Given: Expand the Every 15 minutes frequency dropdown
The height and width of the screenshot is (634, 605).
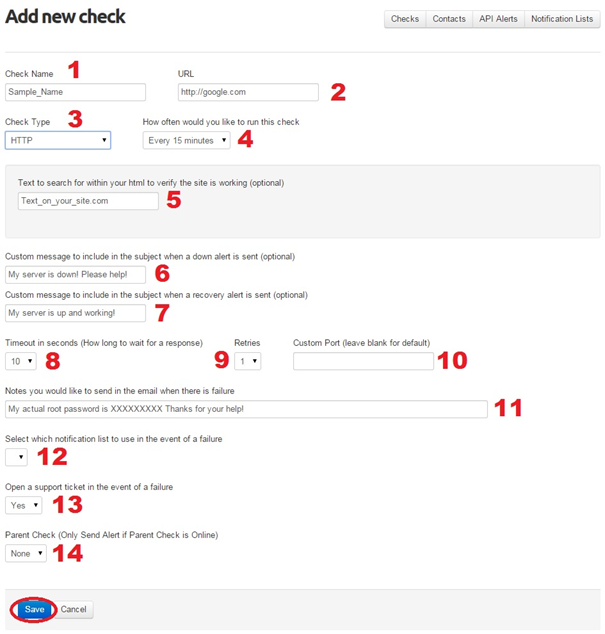Looking at the screenshot, I should click(x=186, y=140).
